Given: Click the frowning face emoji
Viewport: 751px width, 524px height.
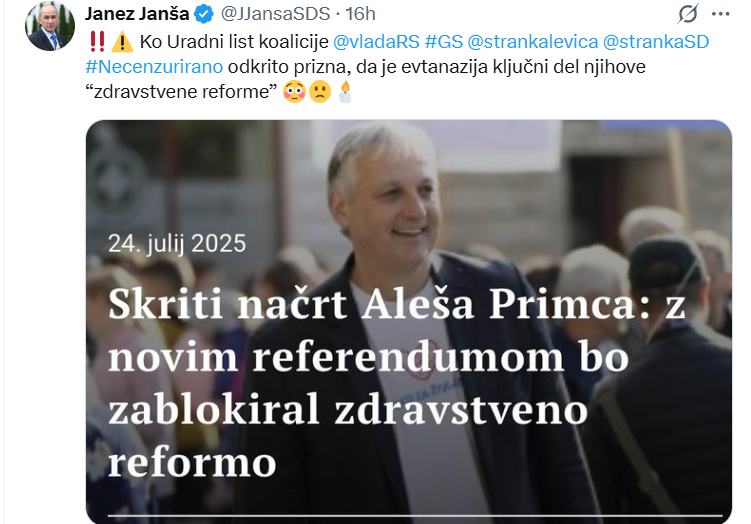Looking at the screenshot, I should 319,91.
